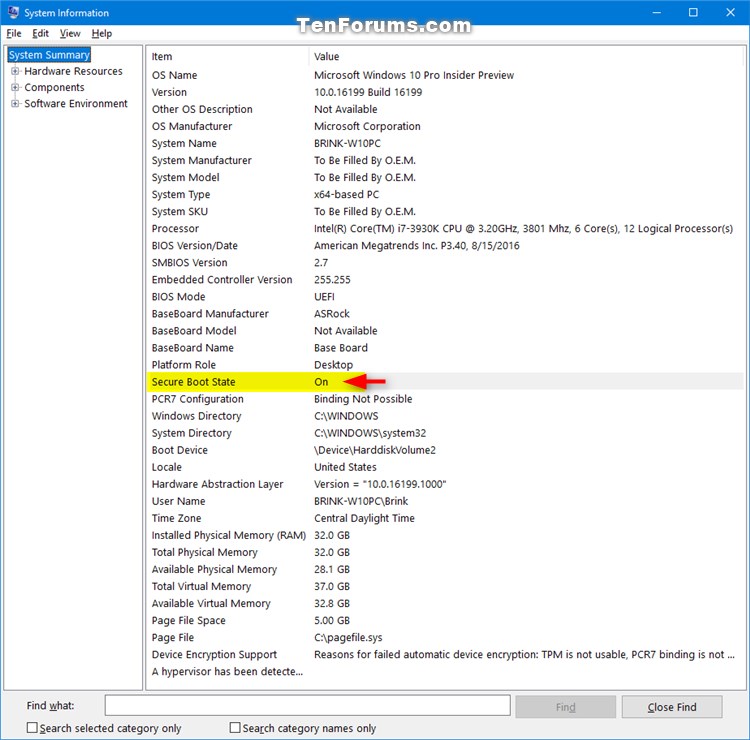This screenshot has height=740, width=750.
Task: Select the Components tree item
Action: tap(54, 88)
